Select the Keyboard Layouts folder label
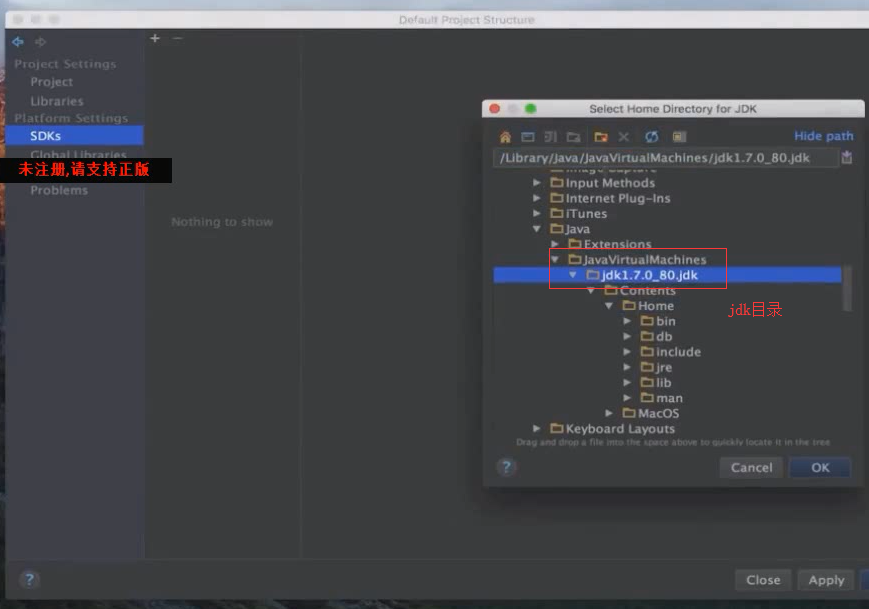Viewport: 869px width, 609px height. [620, 429]
